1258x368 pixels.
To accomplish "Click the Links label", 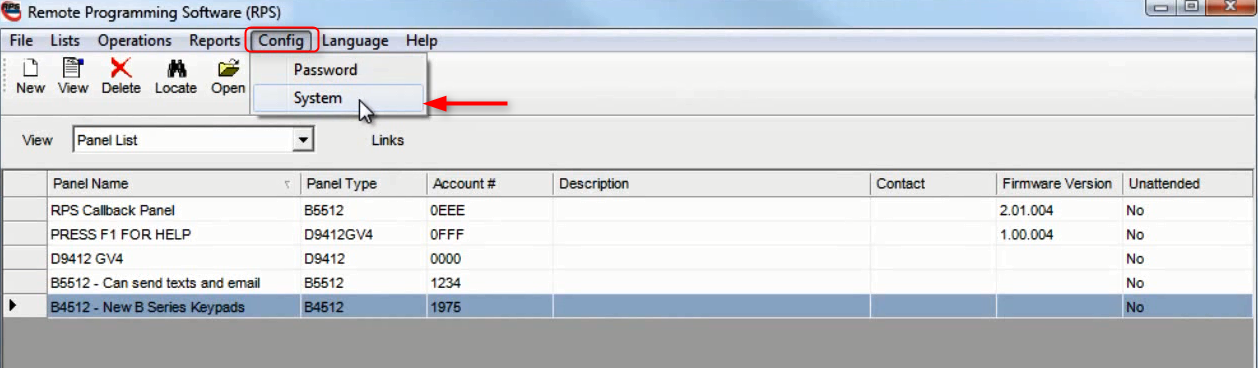I will 387,140.
